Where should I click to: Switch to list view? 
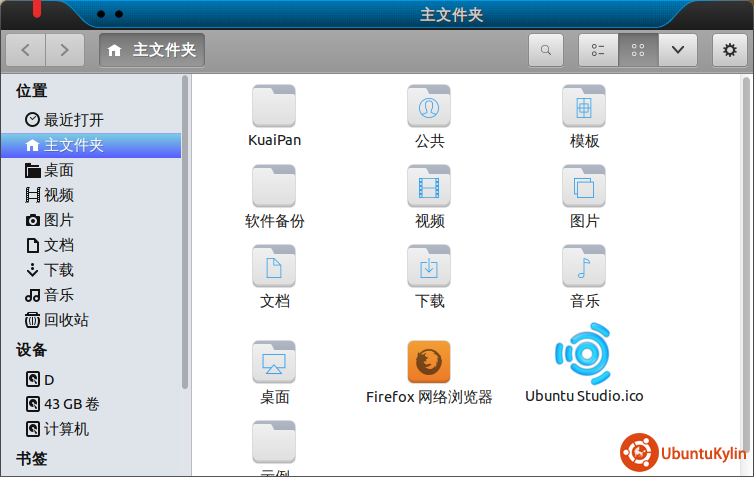[x=598, y=50]
